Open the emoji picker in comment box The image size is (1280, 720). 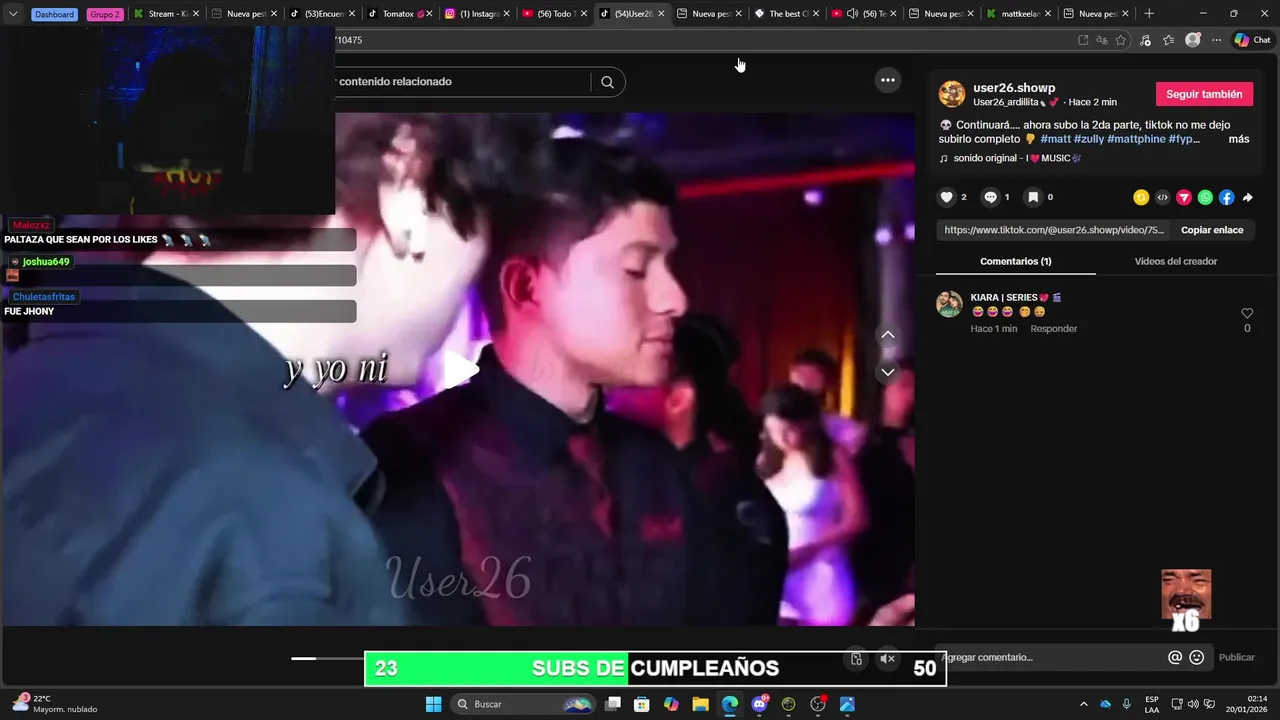coord(1196,657)
